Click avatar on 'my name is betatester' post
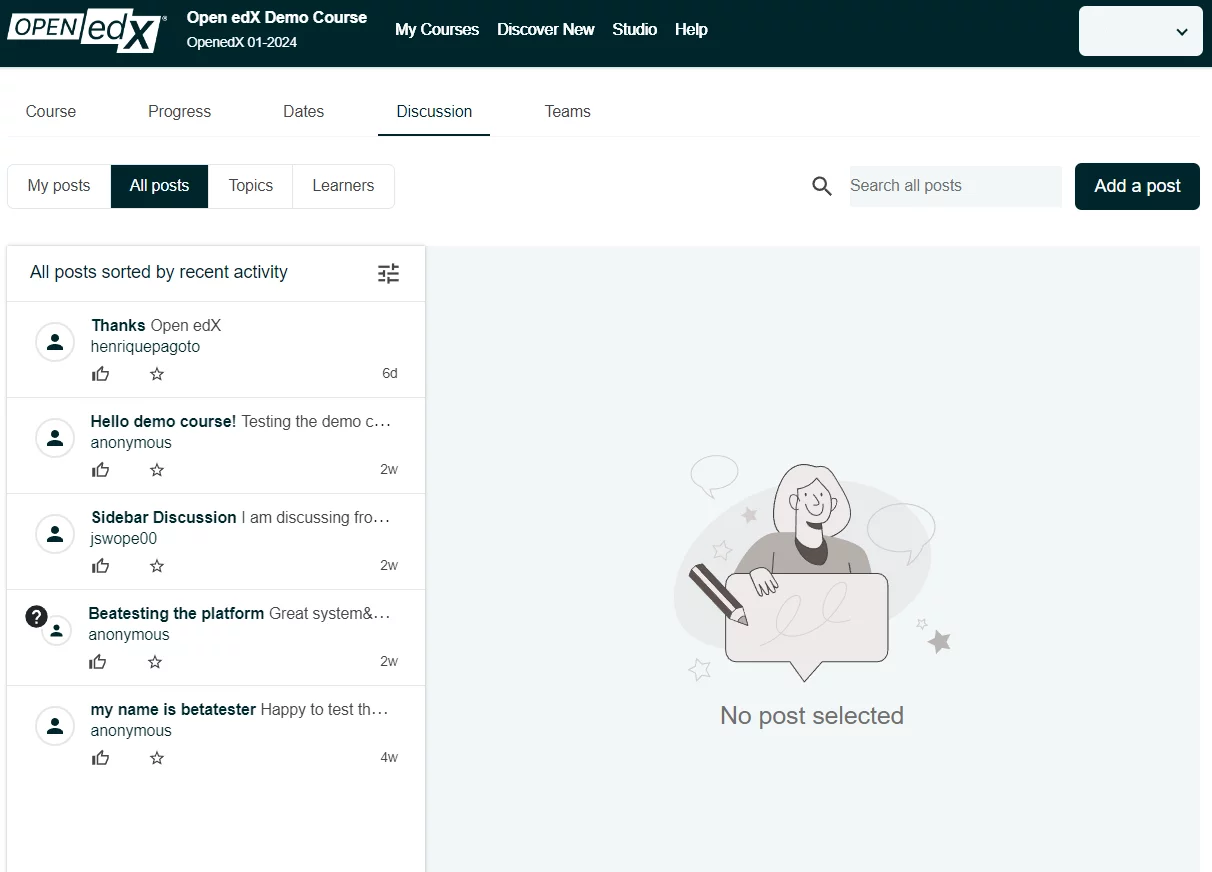 pos(55,726)
